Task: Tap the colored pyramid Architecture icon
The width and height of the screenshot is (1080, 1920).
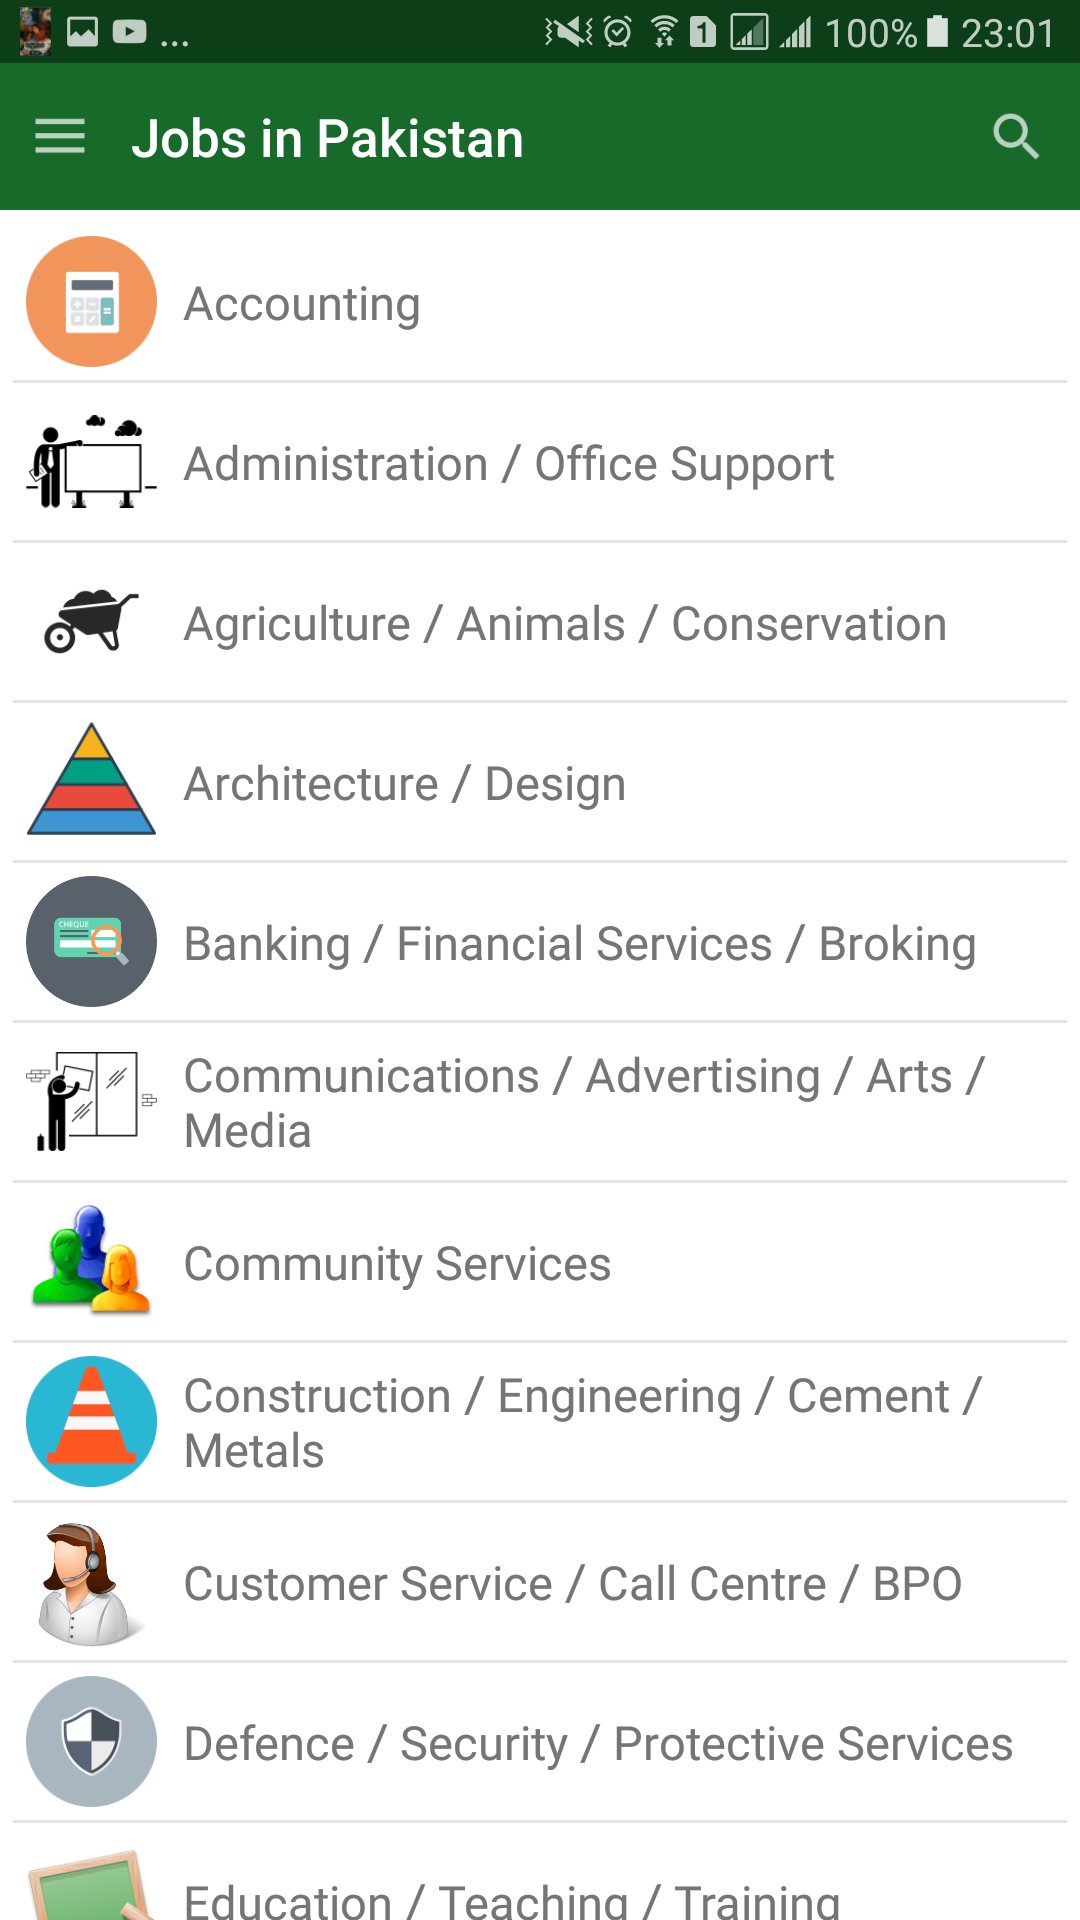Action: point(91,781)
